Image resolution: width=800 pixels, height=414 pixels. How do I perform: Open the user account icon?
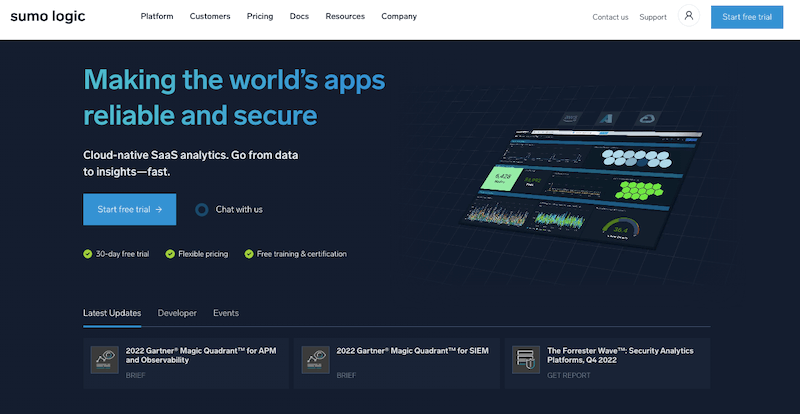pos(689,16)
